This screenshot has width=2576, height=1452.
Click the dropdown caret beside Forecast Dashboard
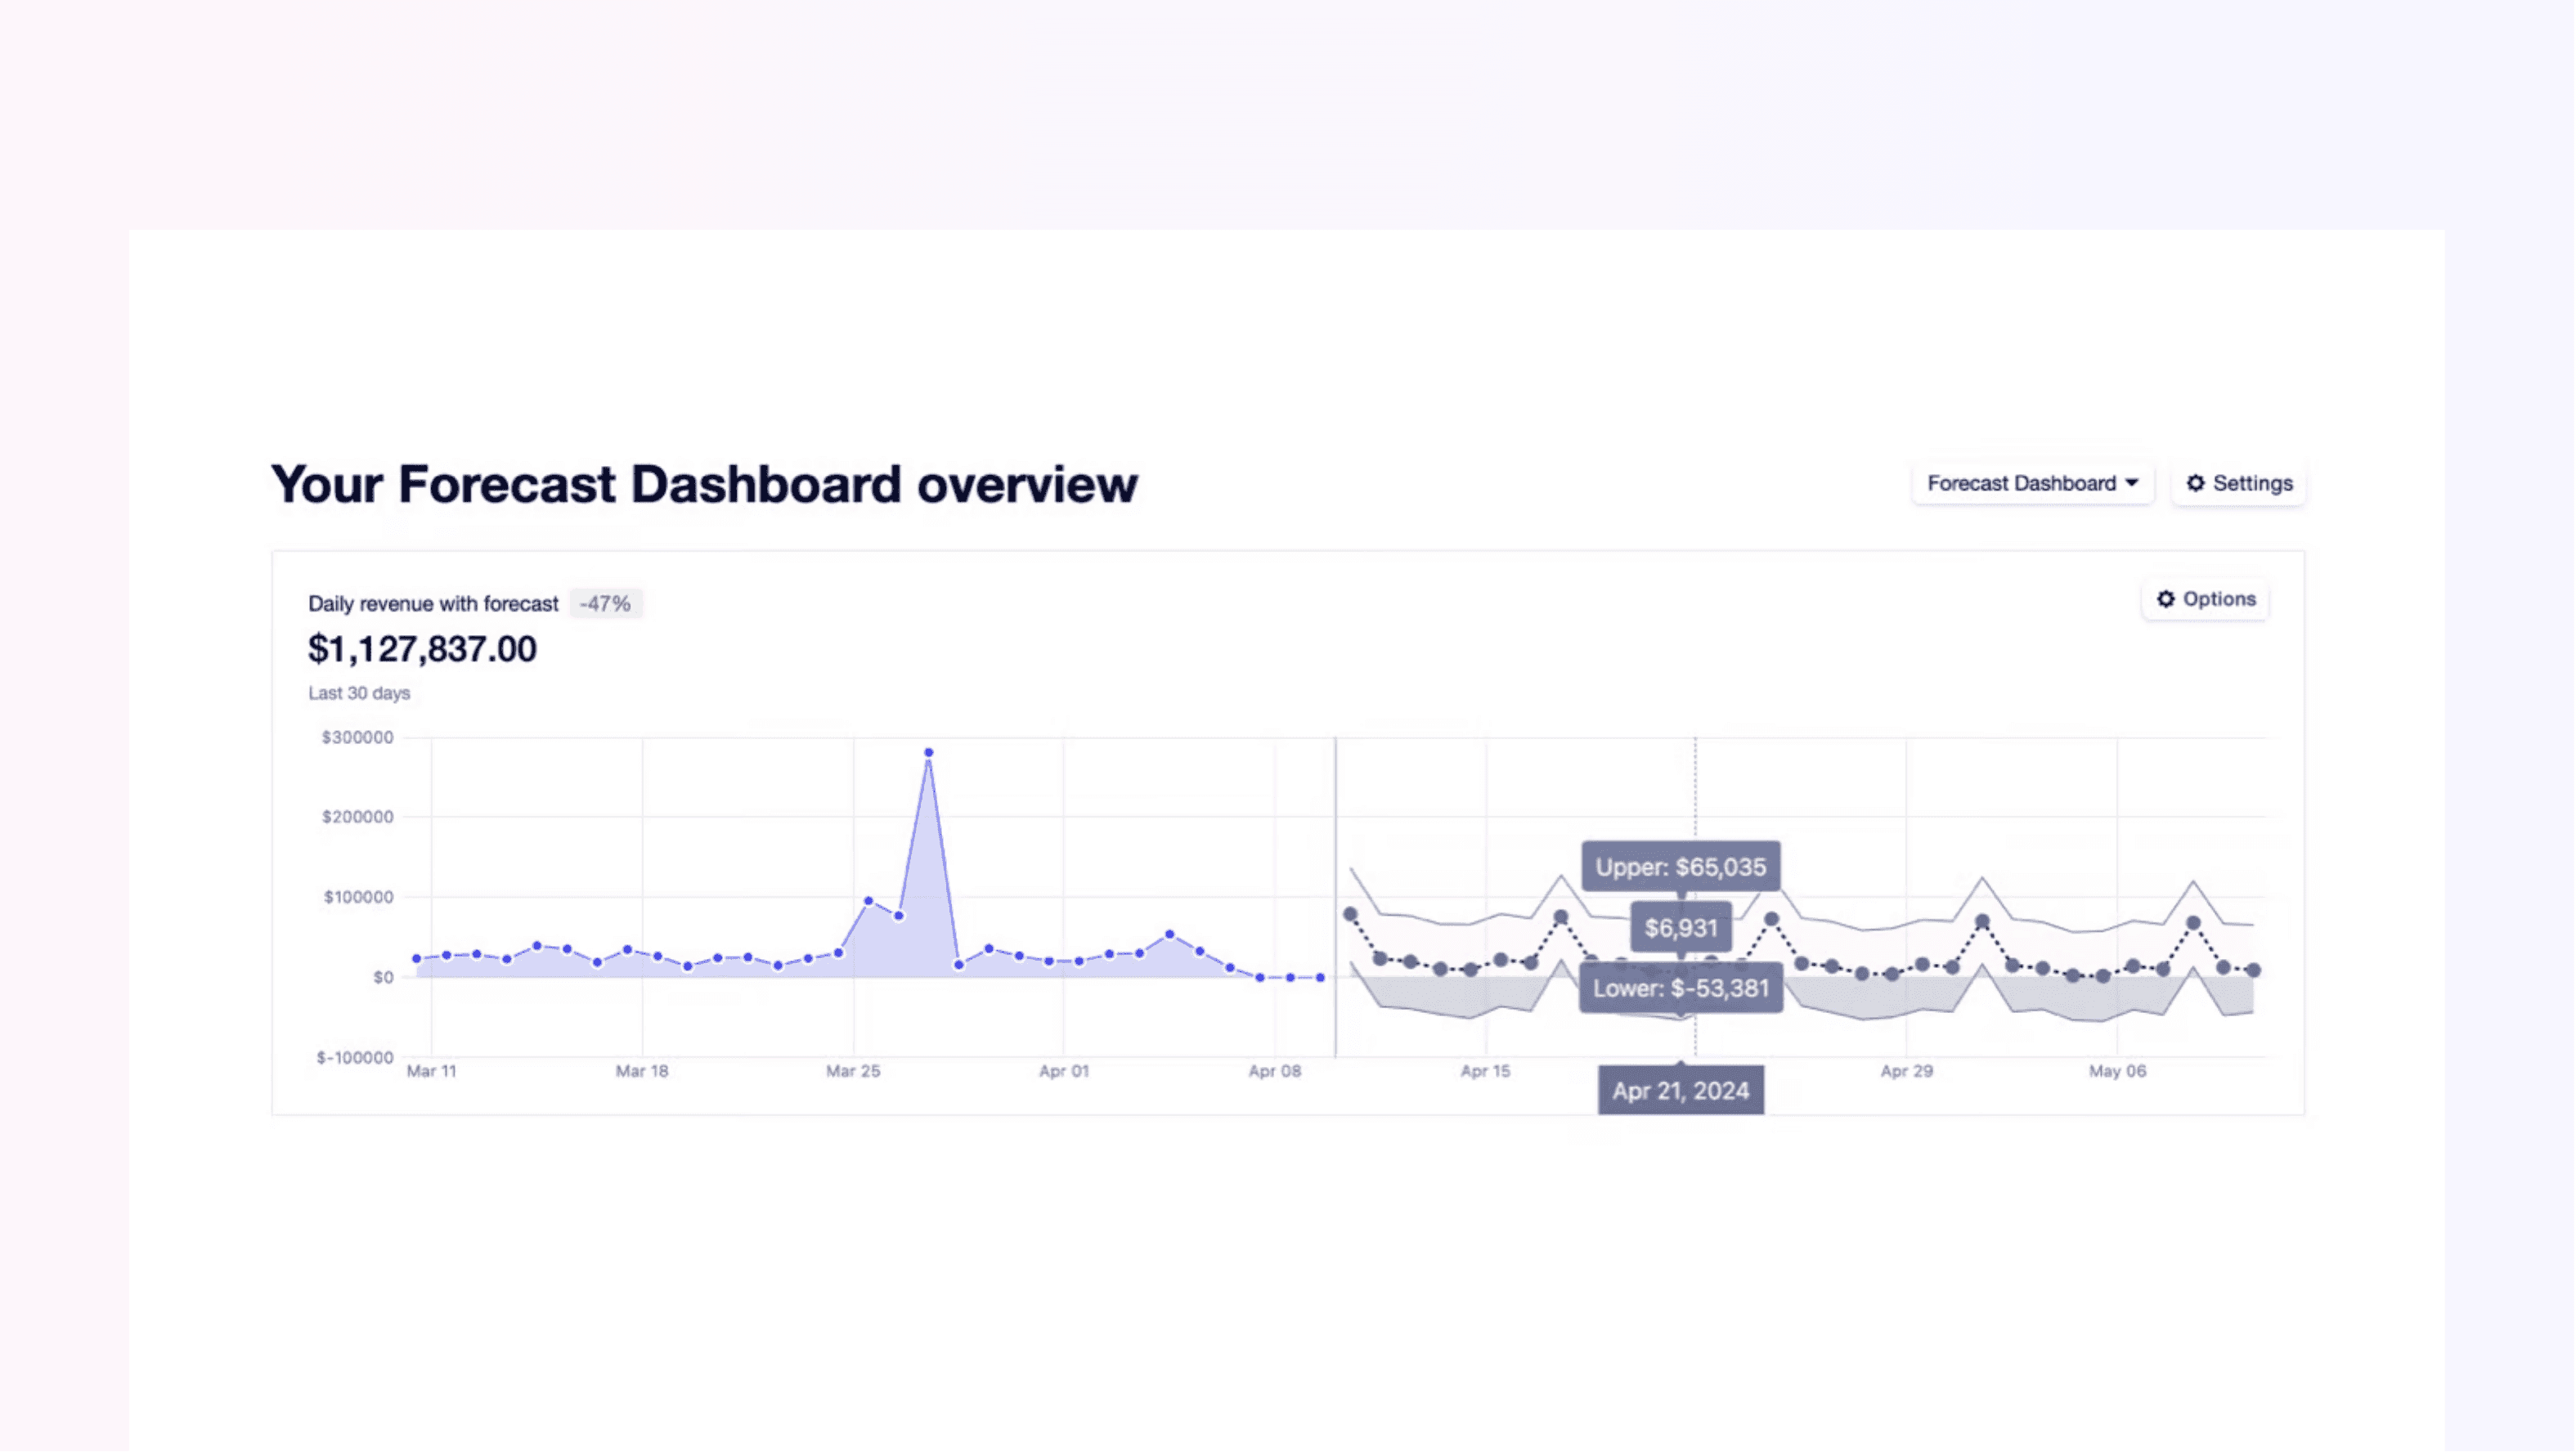[2132, 483]
